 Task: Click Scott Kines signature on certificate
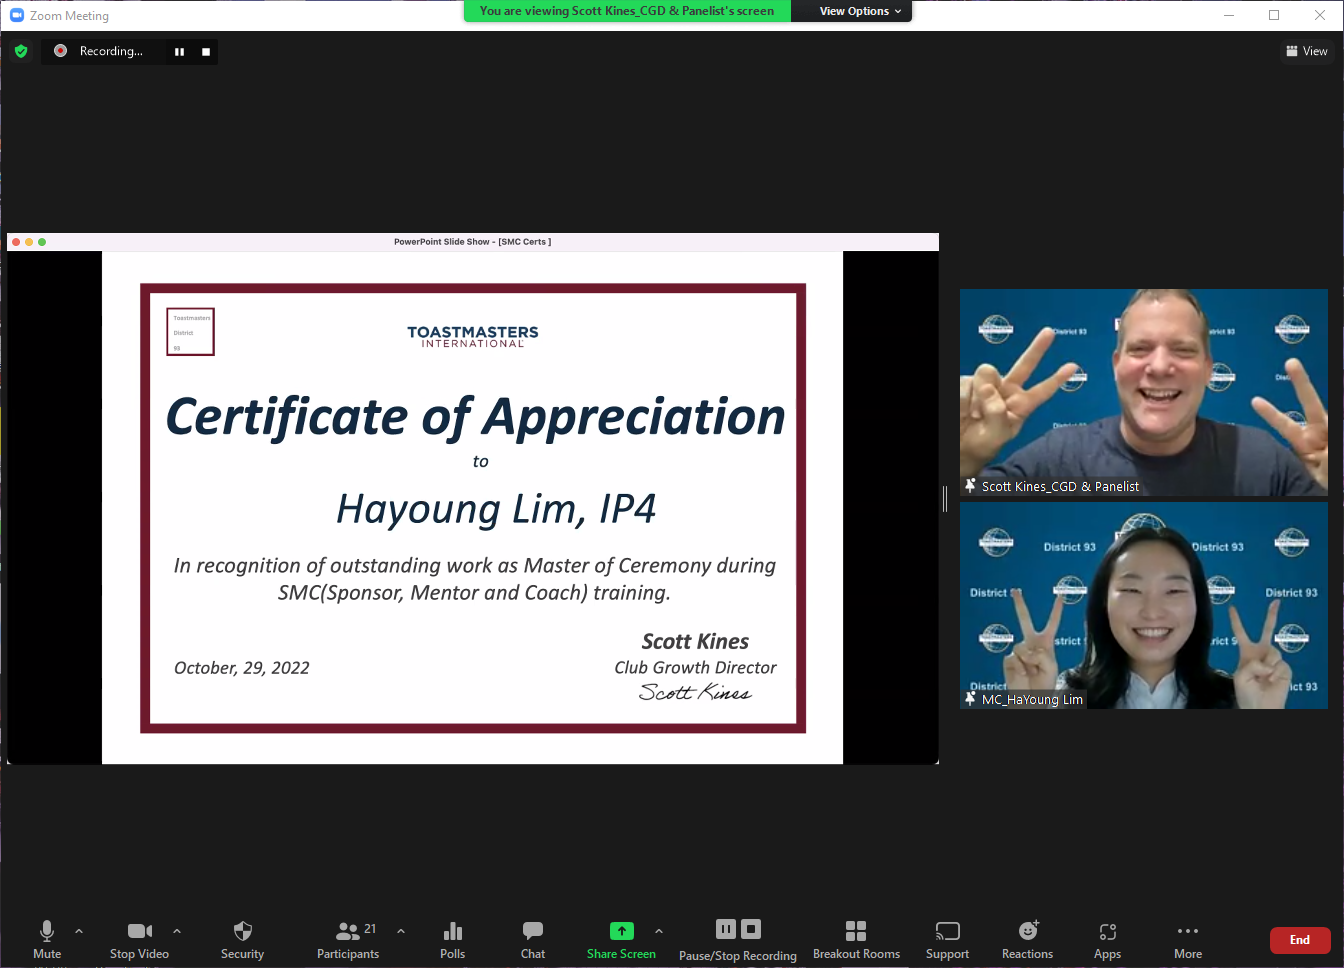point(695,692)
